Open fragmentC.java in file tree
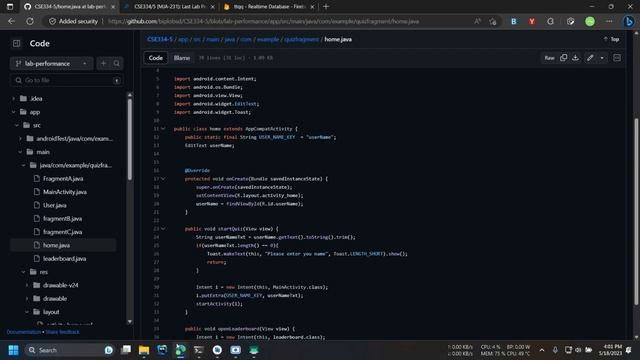 click(x=62, y=232)
